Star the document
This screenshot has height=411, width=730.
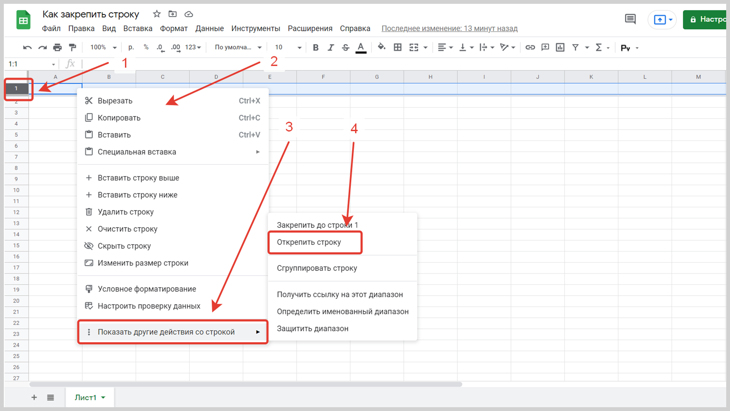(x=157, y=14)
